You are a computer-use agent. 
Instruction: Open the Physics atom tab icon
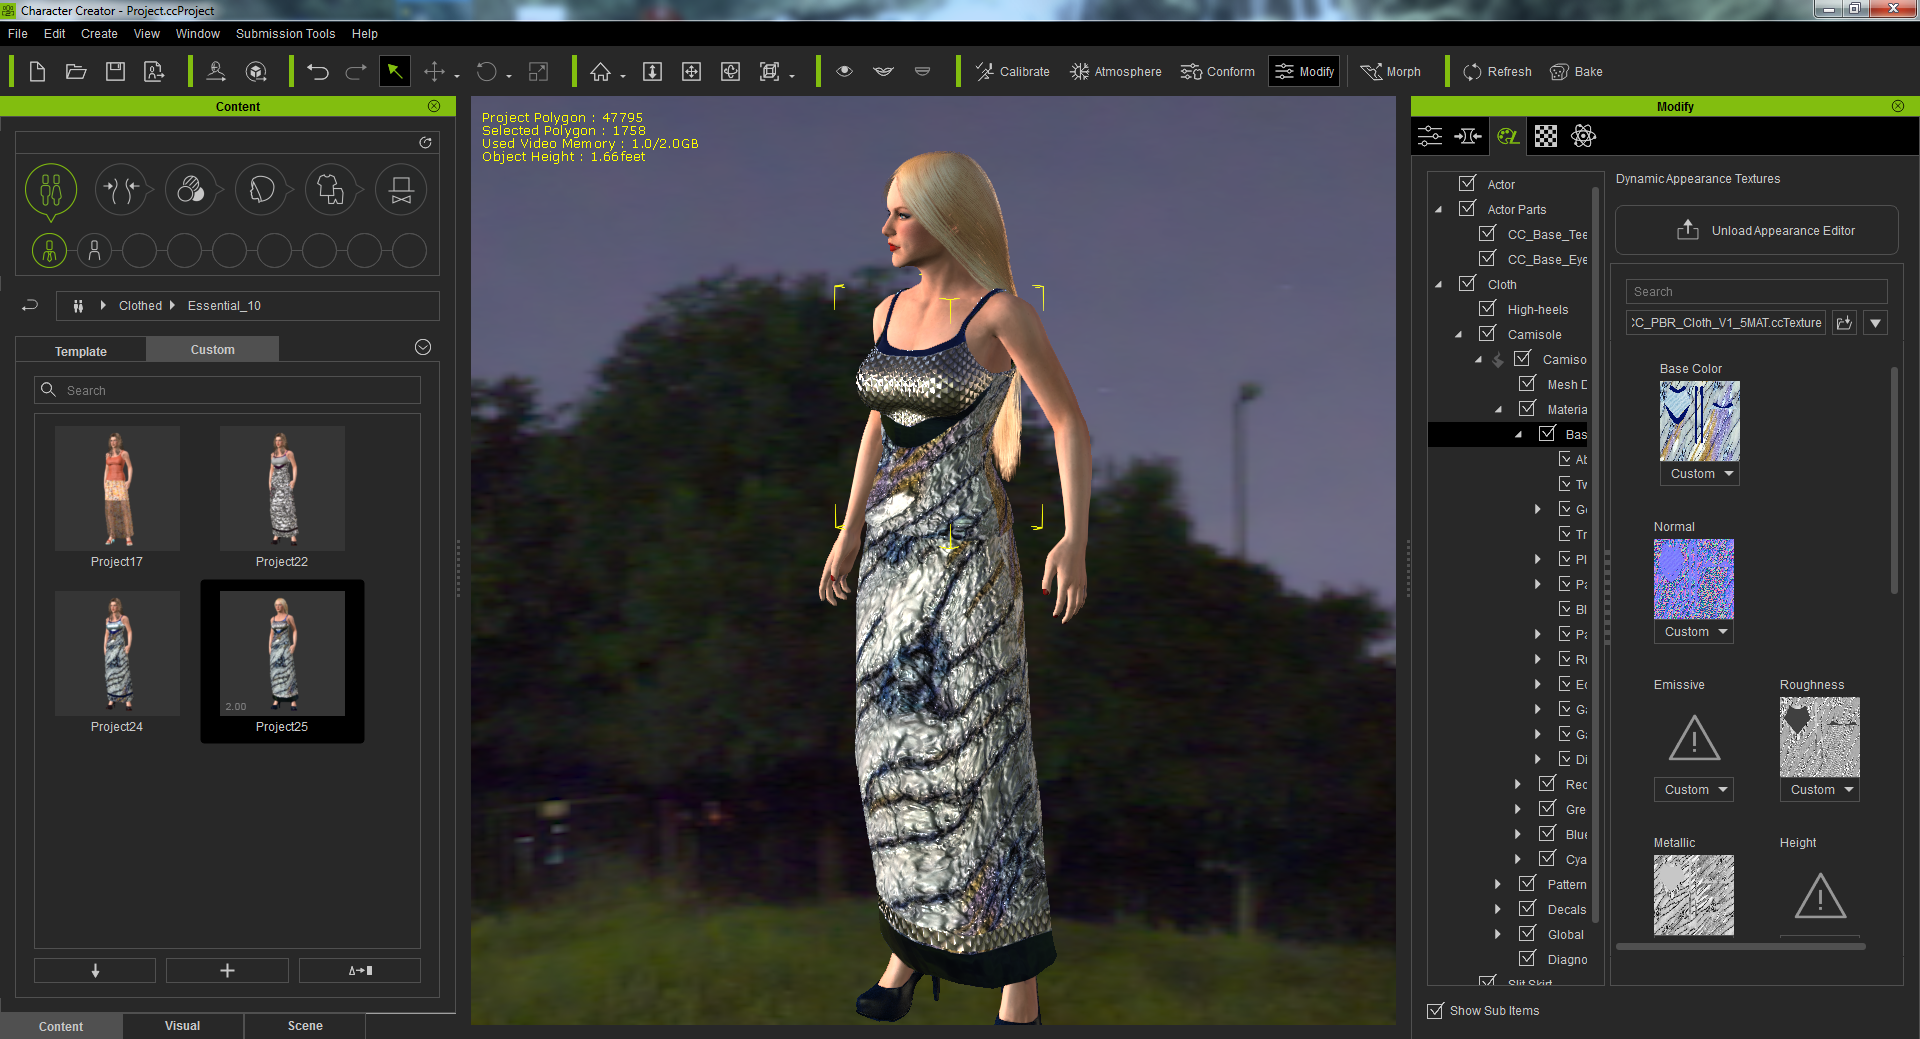[1584, 136]
